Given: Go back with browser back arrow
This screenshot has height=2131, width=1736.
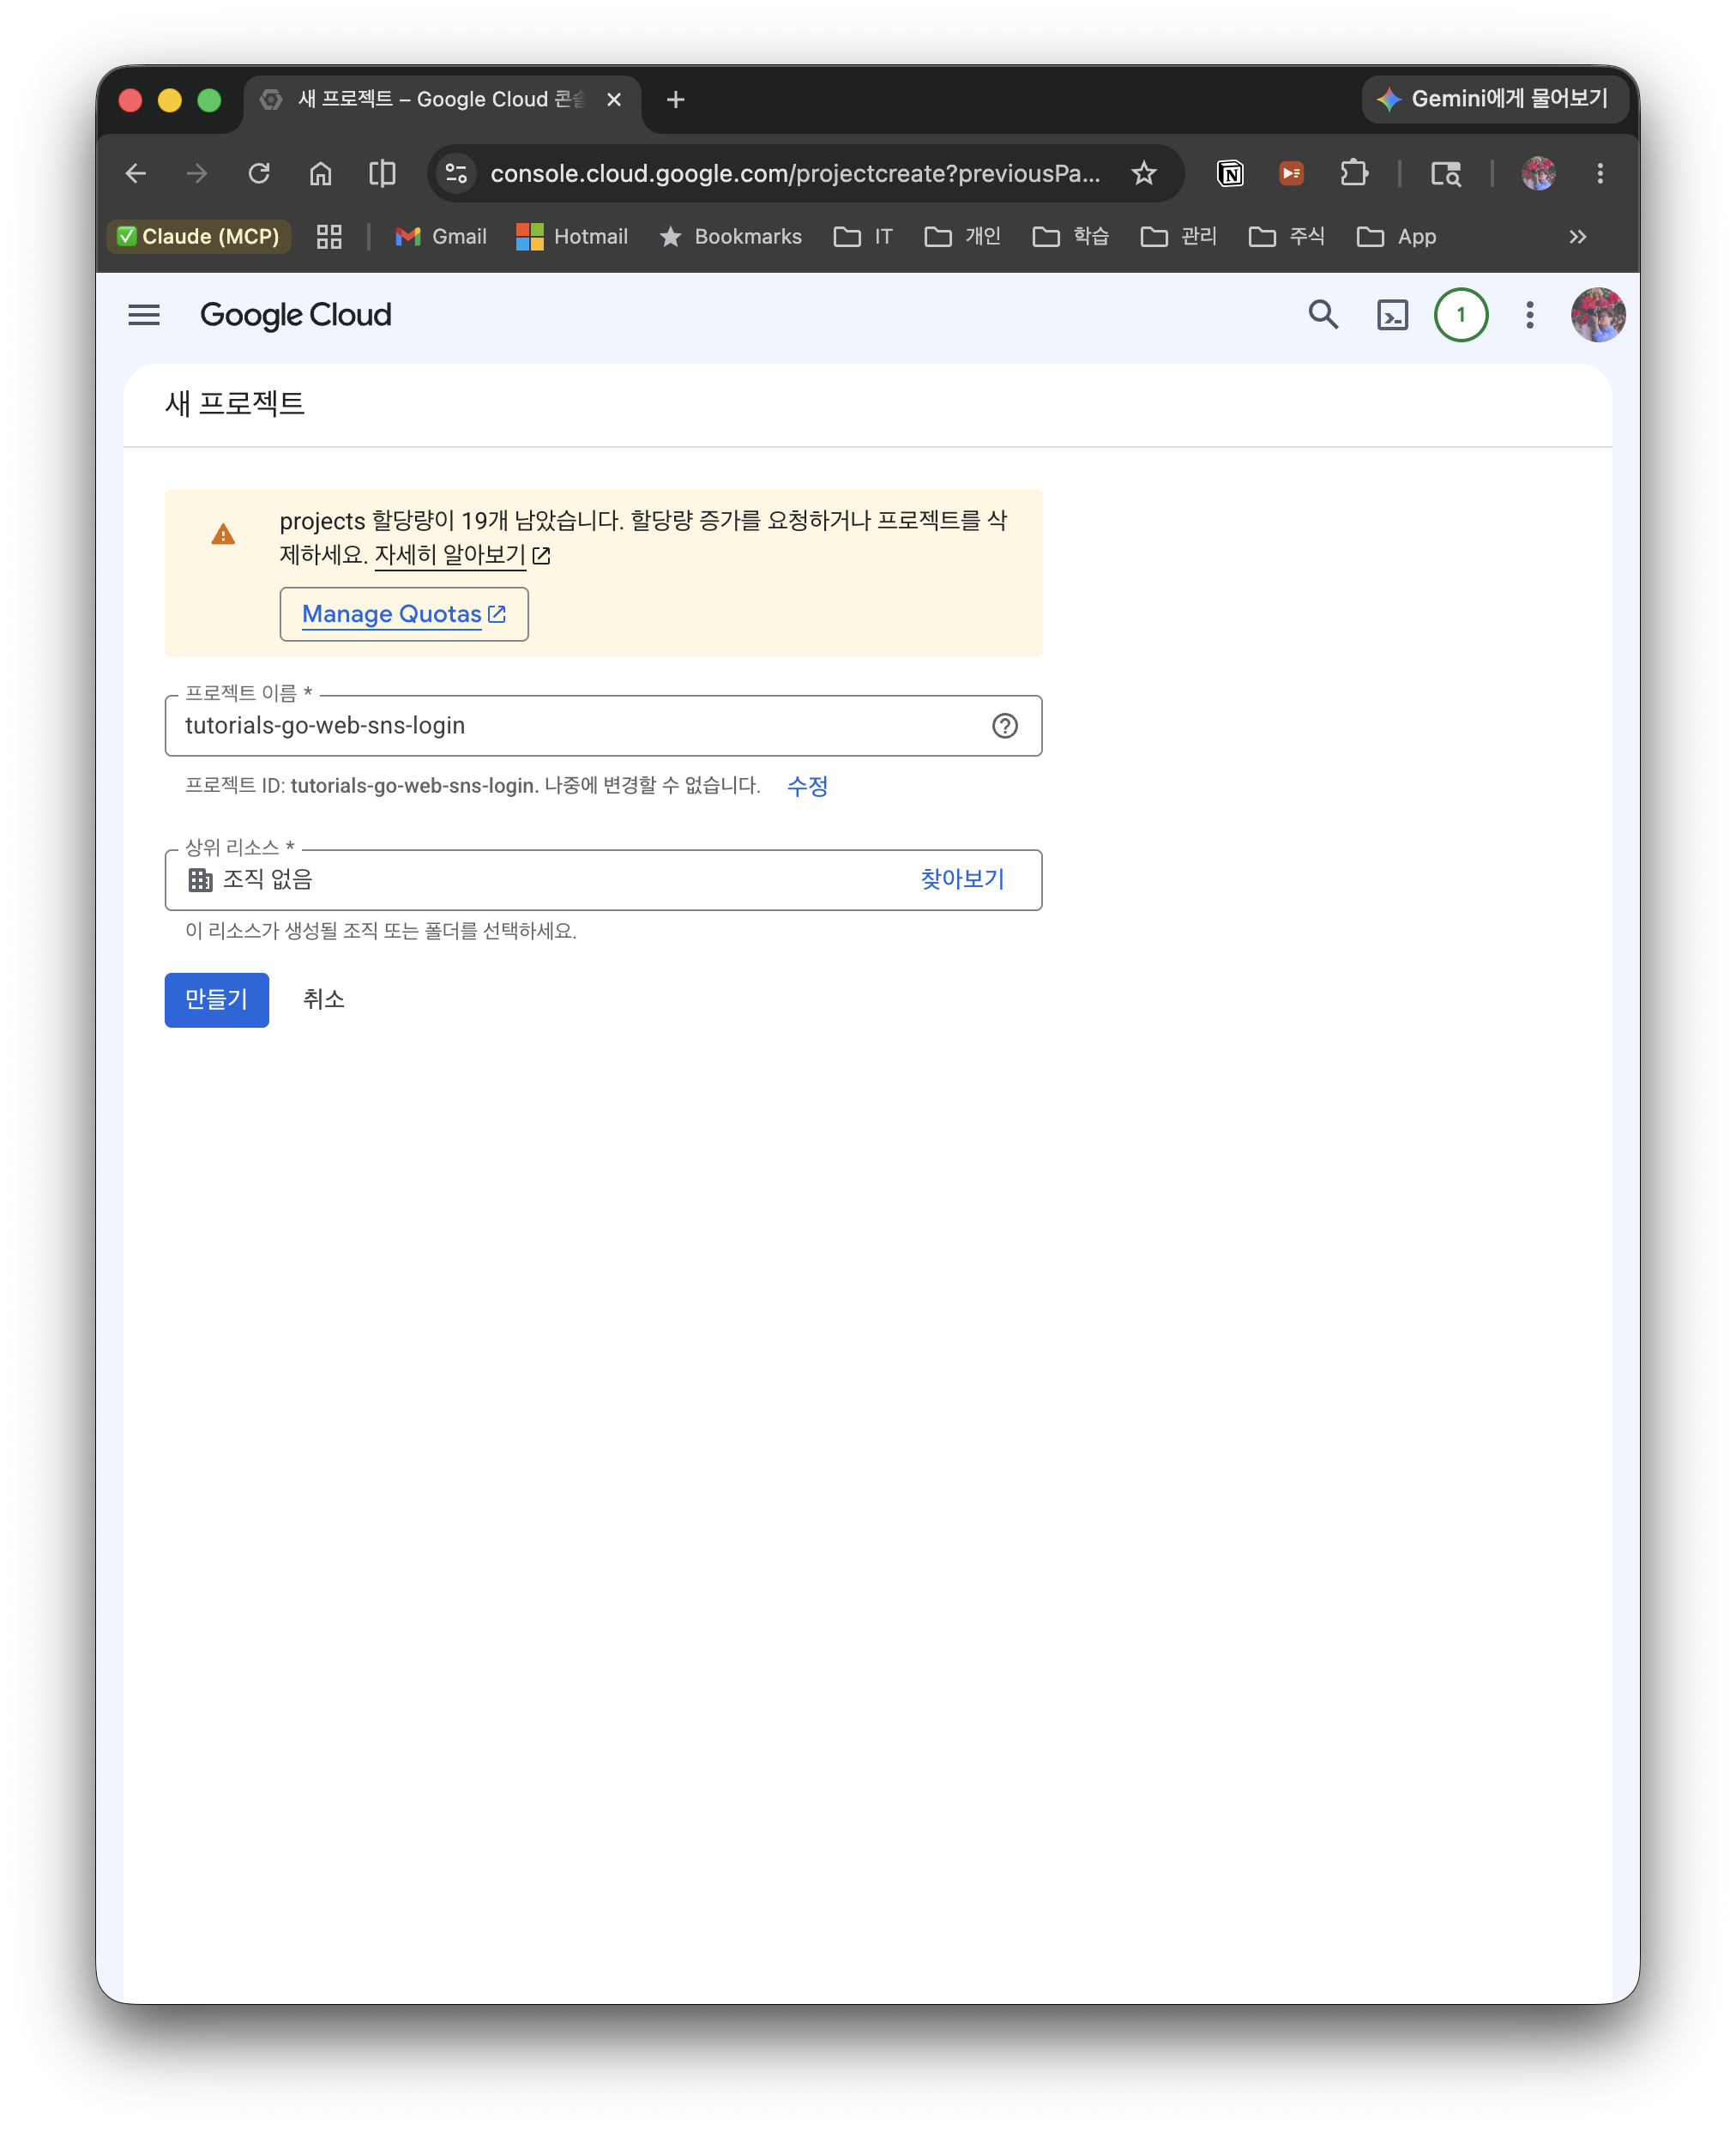Looking at the screenshot, I should [136, 174].
